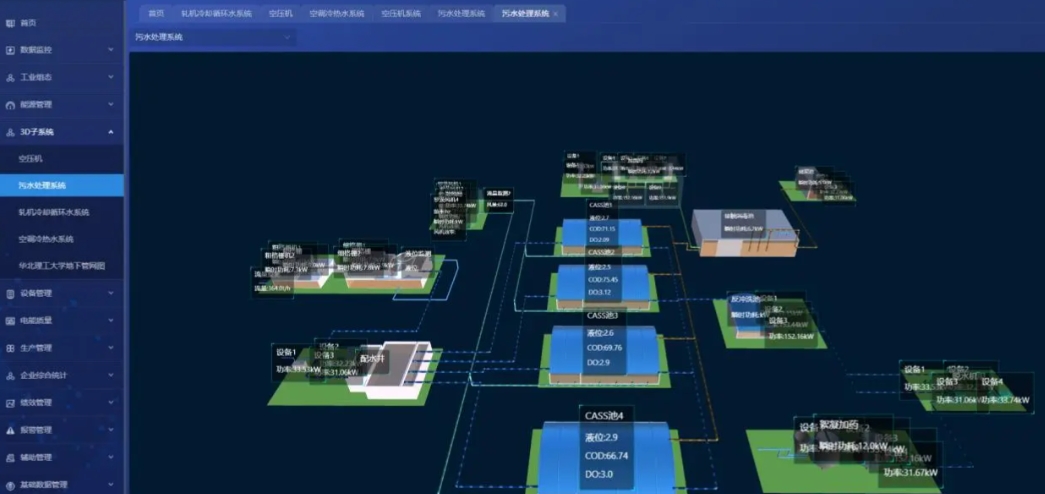1045x494 pixels.
Task: Click the 工业组态 sidebar icon
Action: pos(10,77)
